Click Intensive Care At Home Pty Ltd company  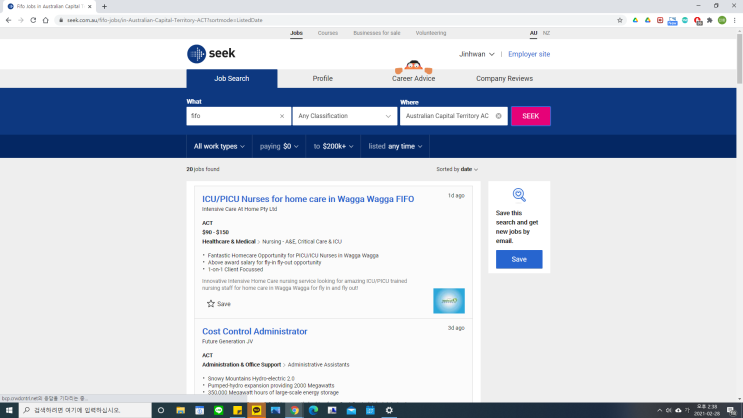(239, 209)
